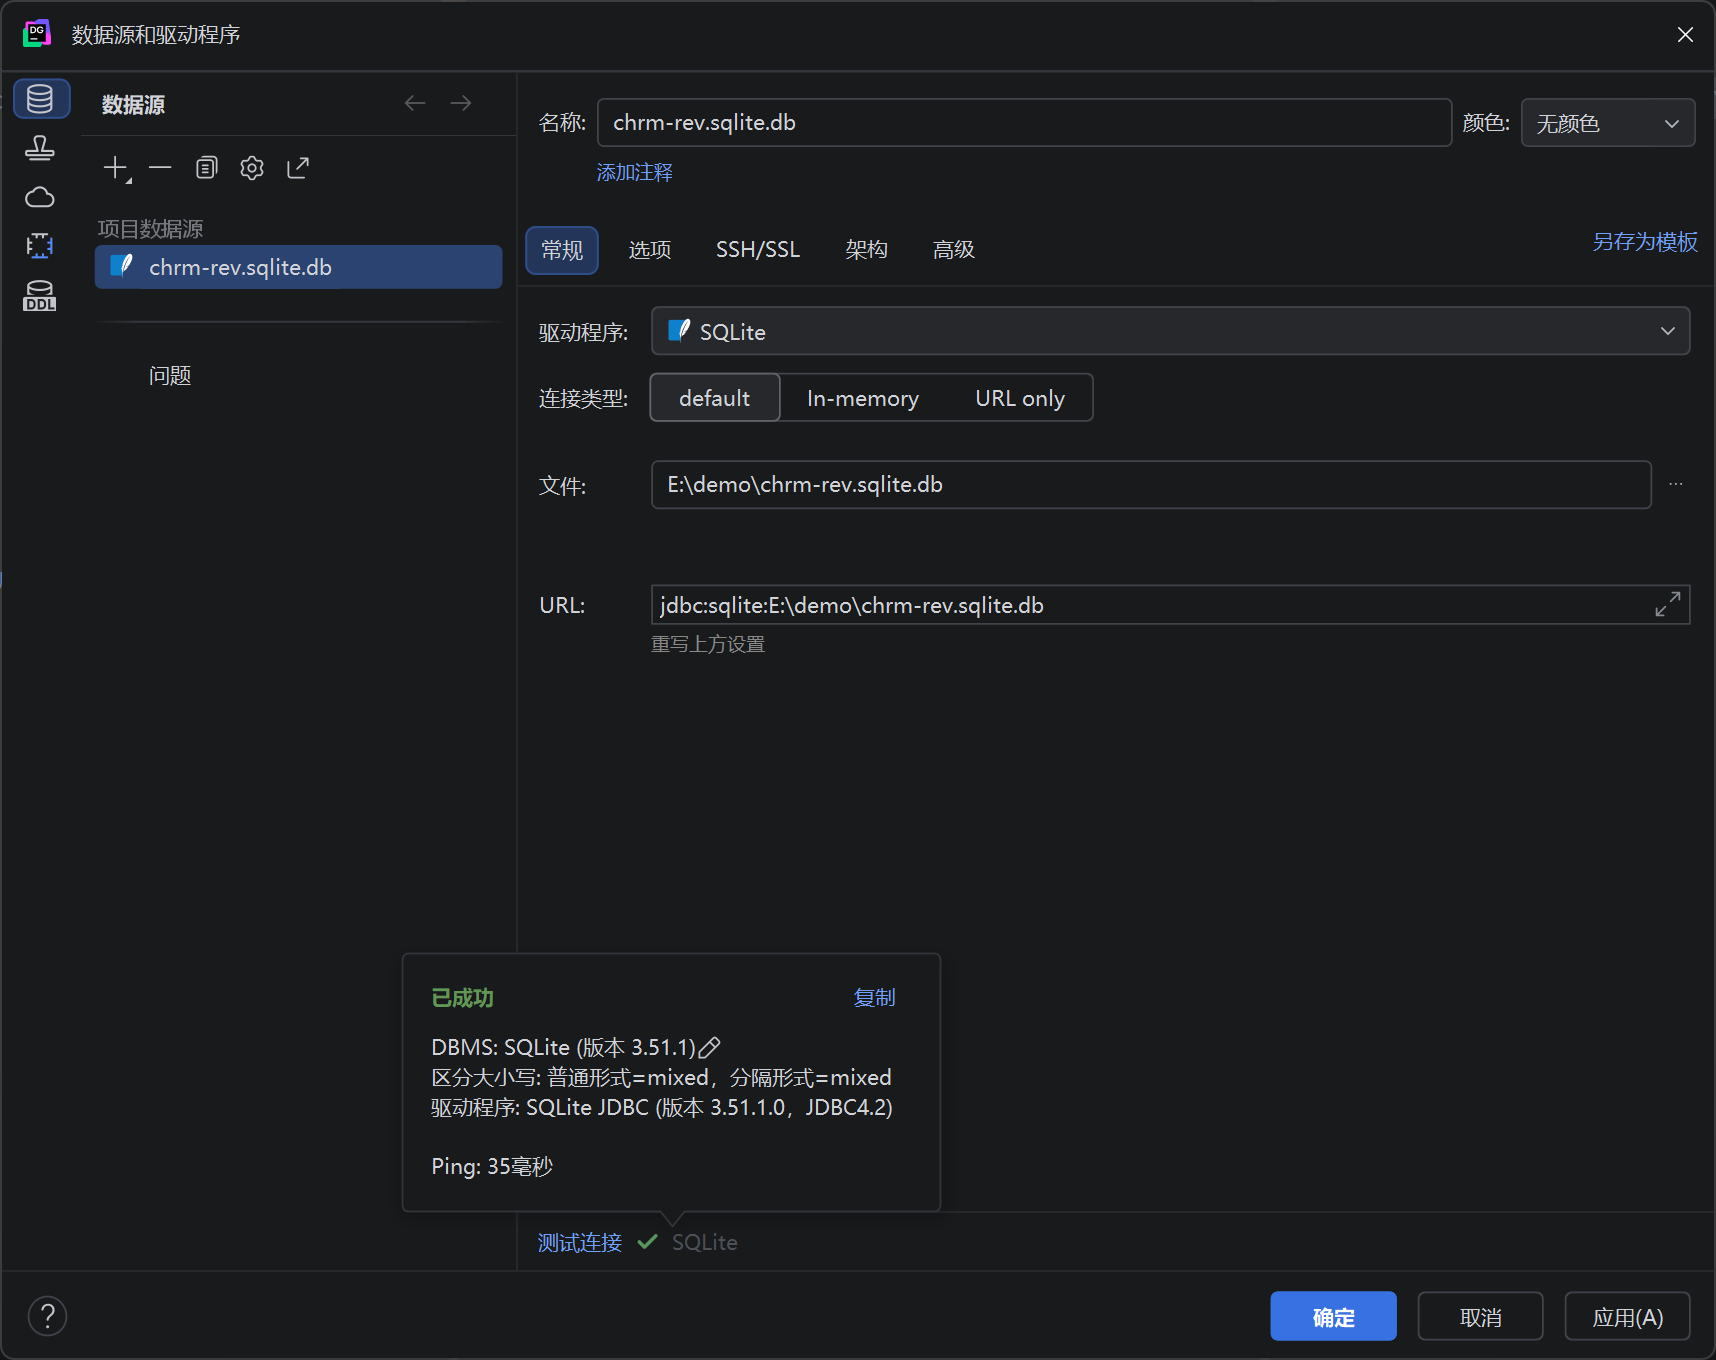Click the 已成功 status text
This screenshot has height=1360, width=1716.
[462, 998]
